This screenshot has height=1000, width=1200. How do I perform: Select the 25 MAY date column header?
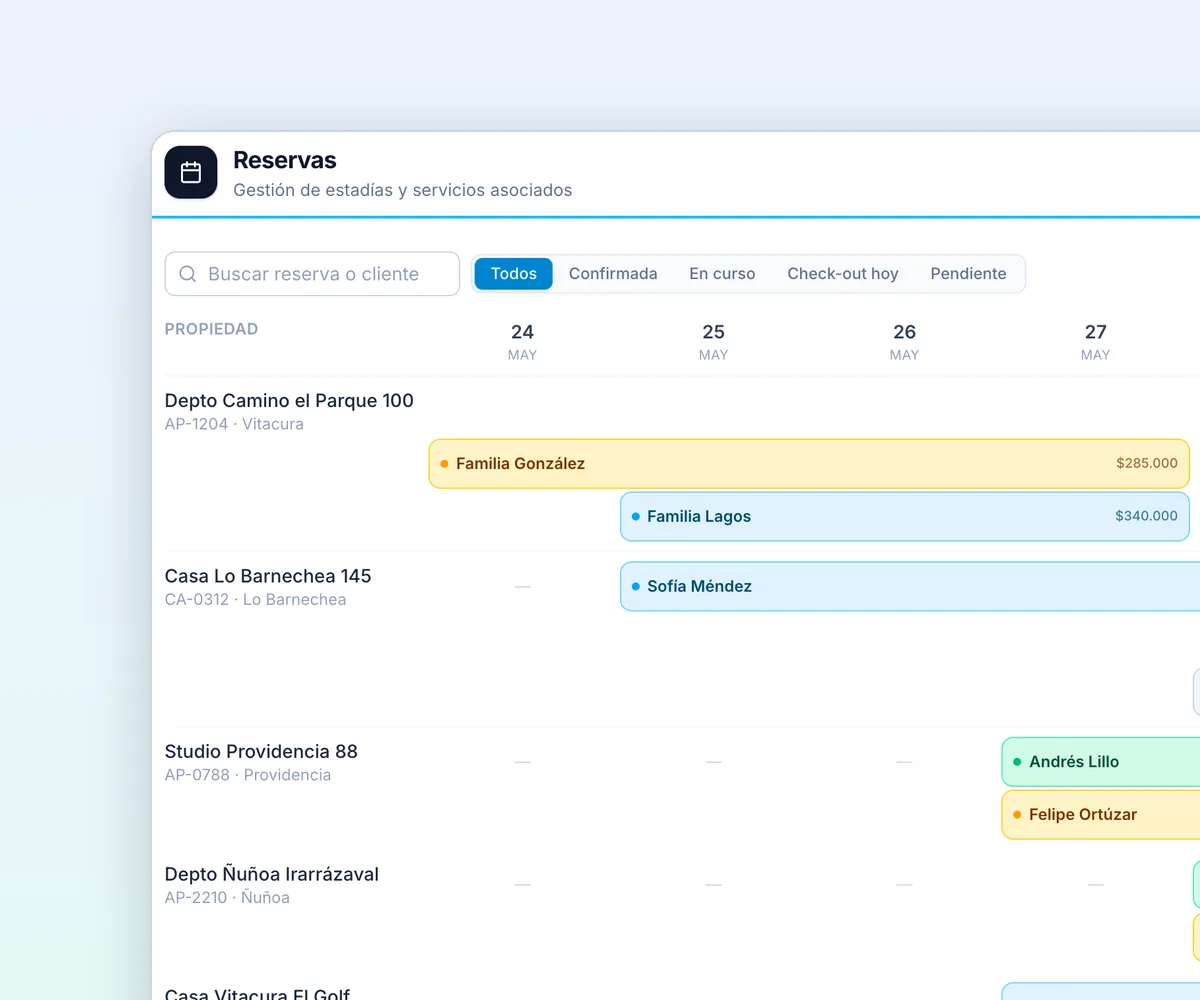click(x=713, y=342)
